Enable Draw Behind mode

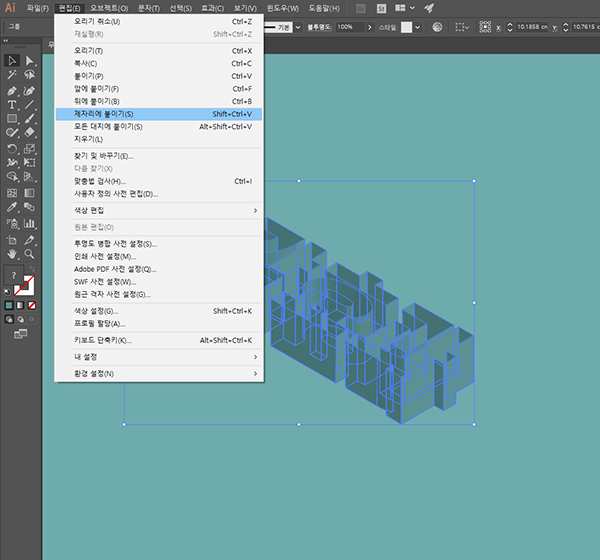(21, 319)
